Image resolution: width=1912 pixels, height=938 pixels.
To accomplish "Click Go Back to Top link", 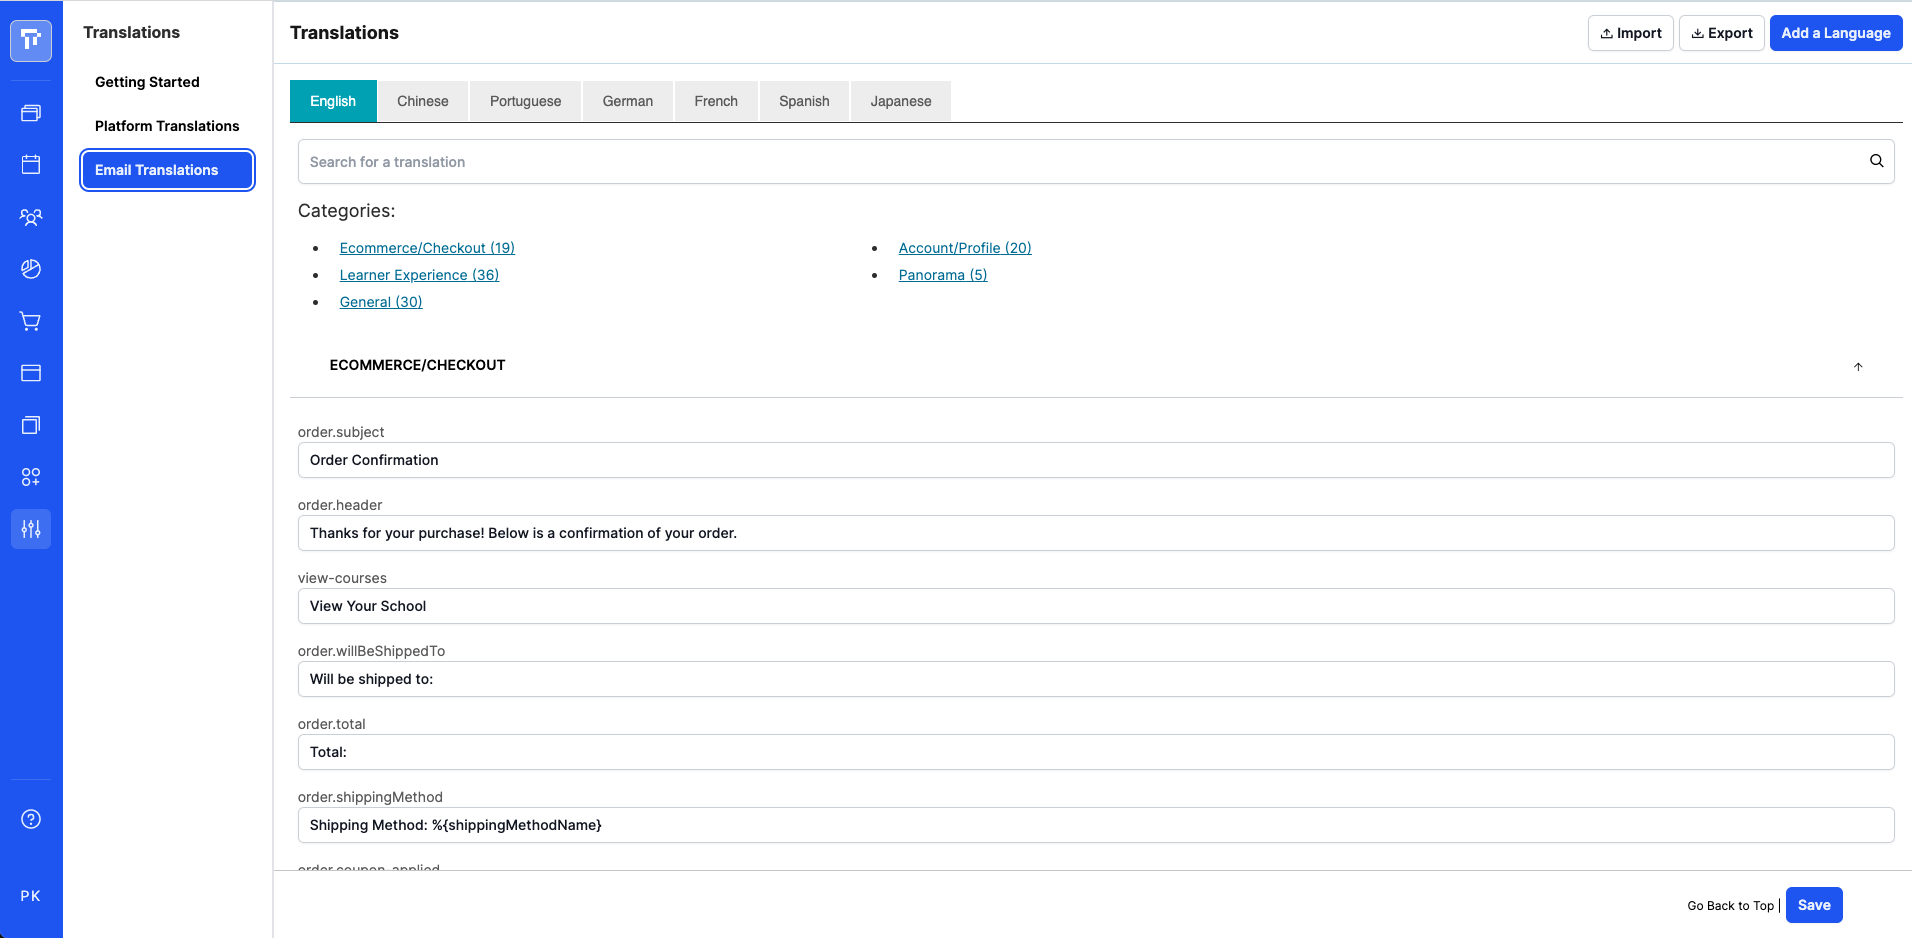I will 1730,906.
